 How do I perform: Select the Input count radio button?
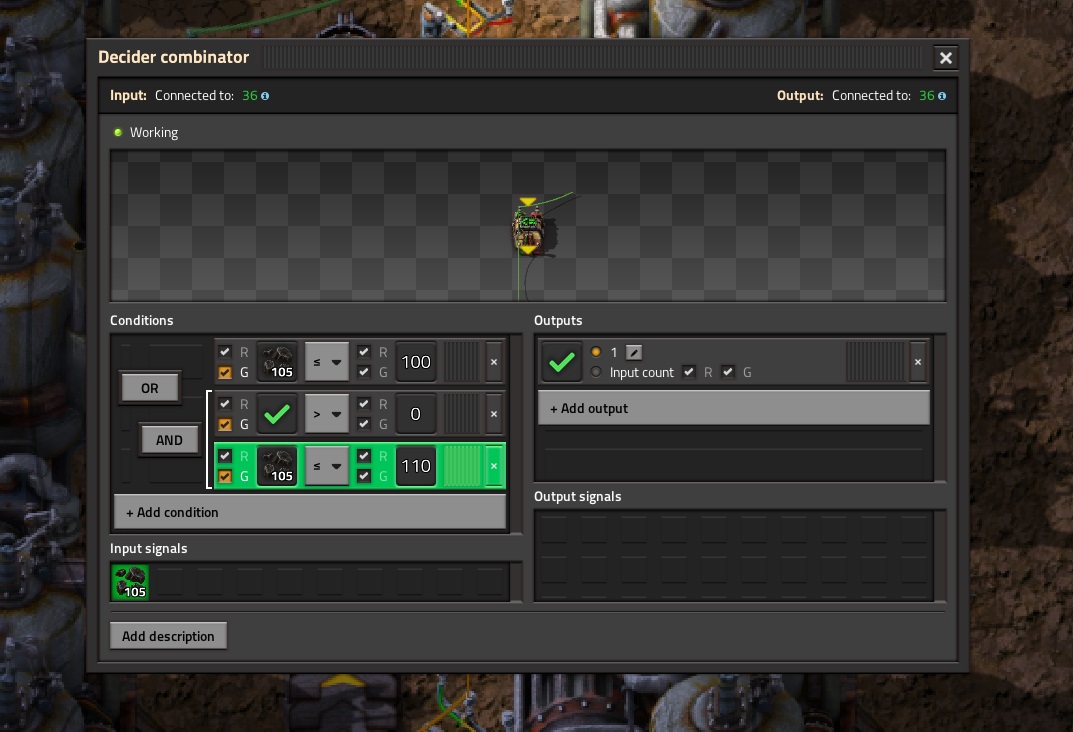tap(597, 372)
